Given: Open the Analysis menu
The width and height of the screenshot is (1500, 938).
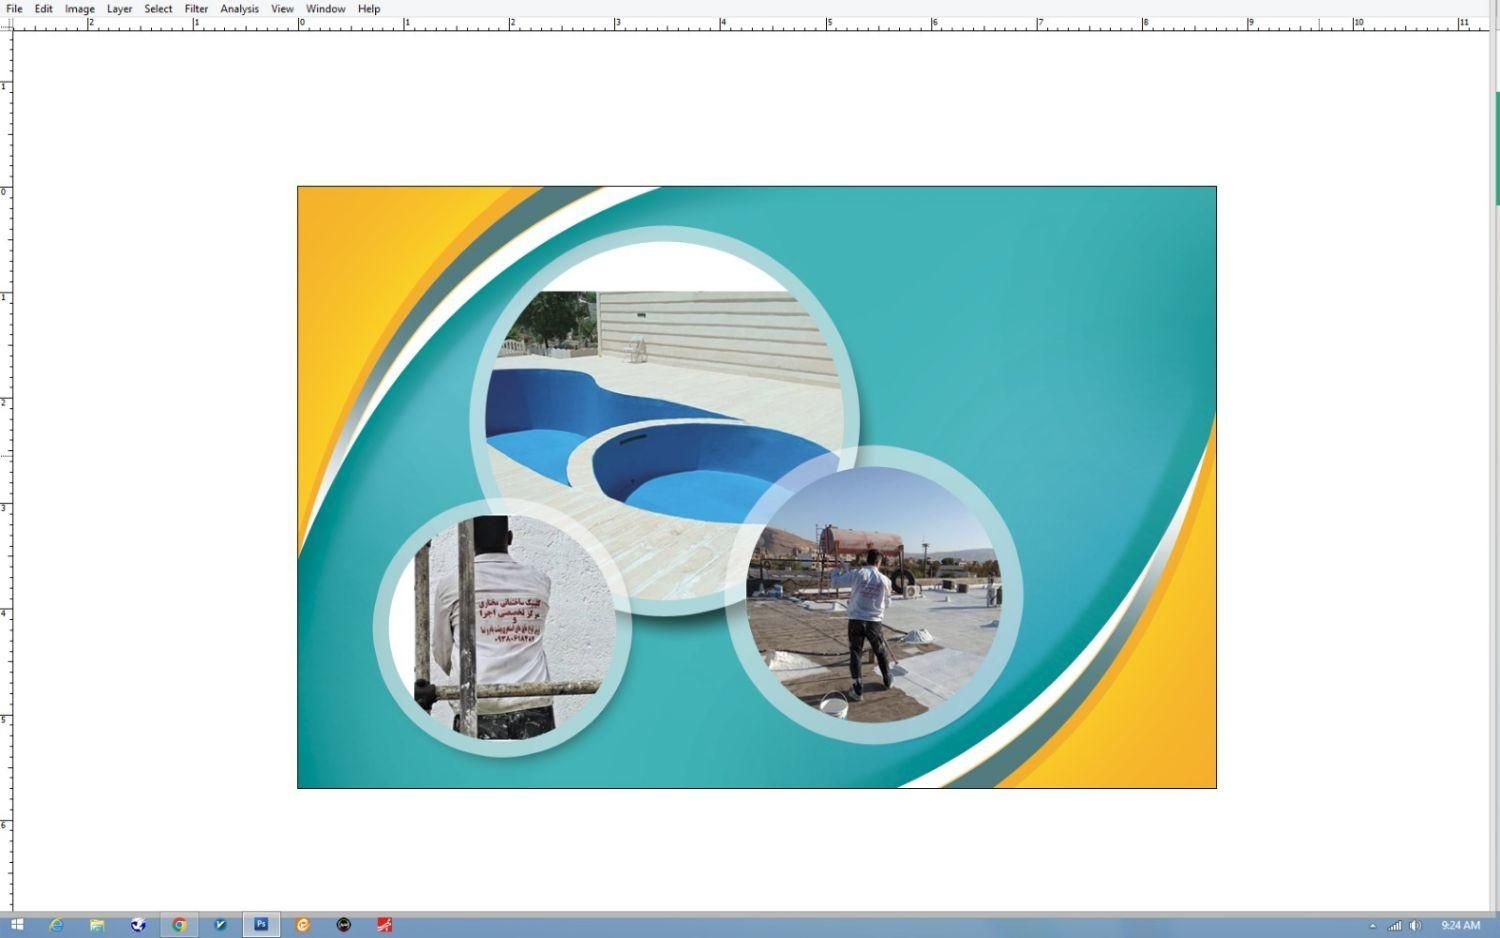Looking at the screenshot, I should tap(239, 9).
